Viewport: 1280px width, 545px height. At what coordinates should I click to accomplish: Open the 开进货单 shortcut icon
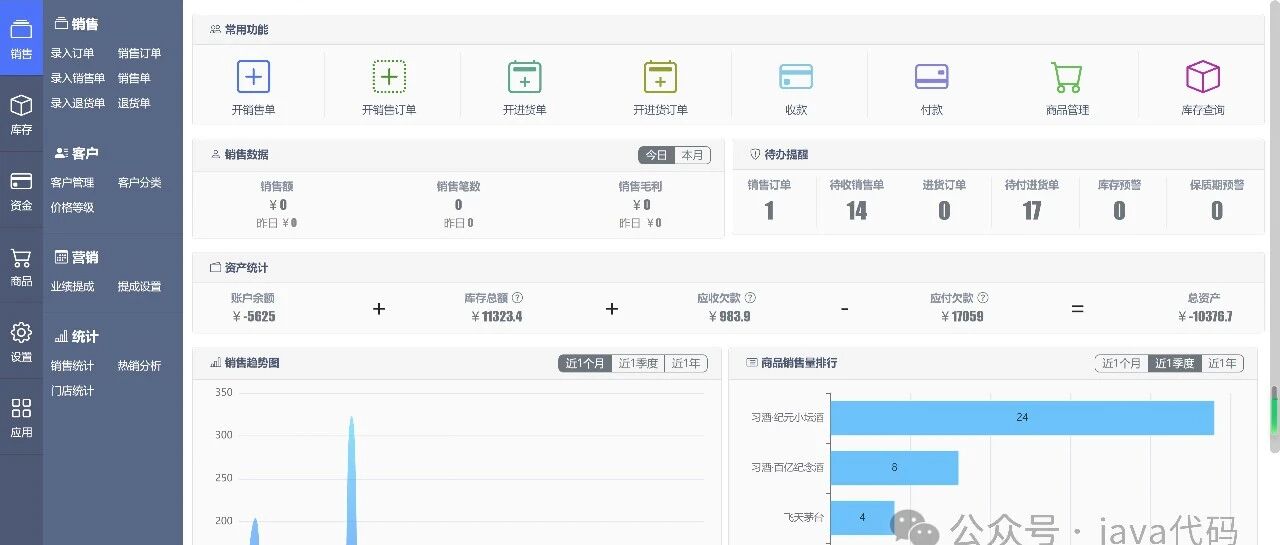[x=525, y=76]
